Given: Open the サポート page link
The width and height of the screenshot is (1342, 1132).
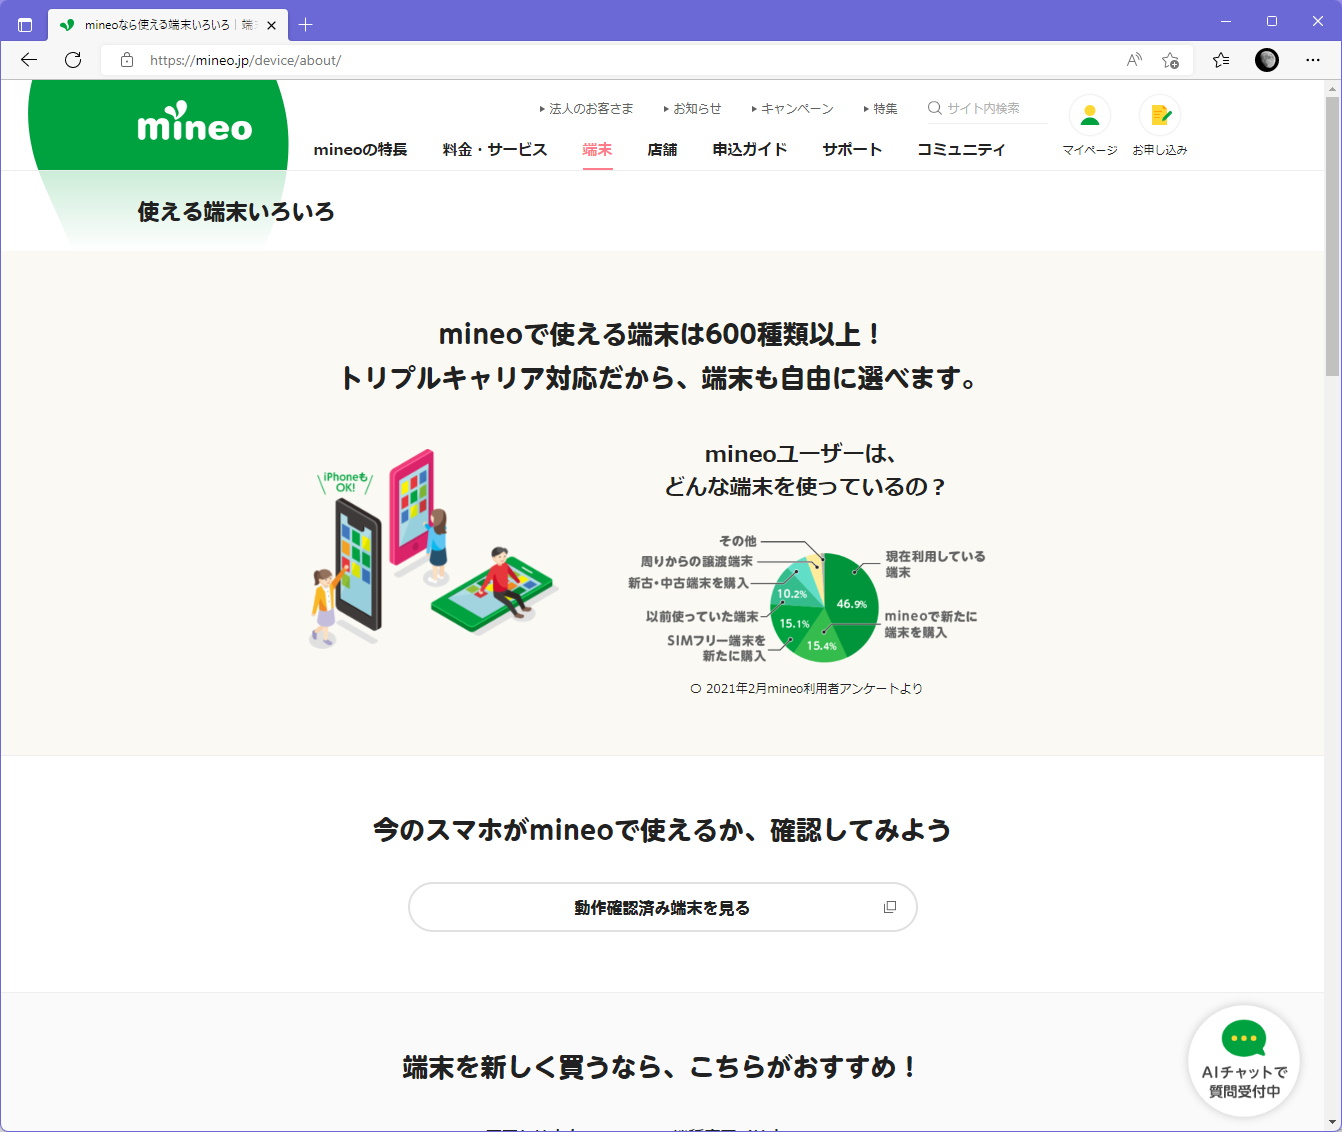Looking at the screenshot, I should point(851,149).
